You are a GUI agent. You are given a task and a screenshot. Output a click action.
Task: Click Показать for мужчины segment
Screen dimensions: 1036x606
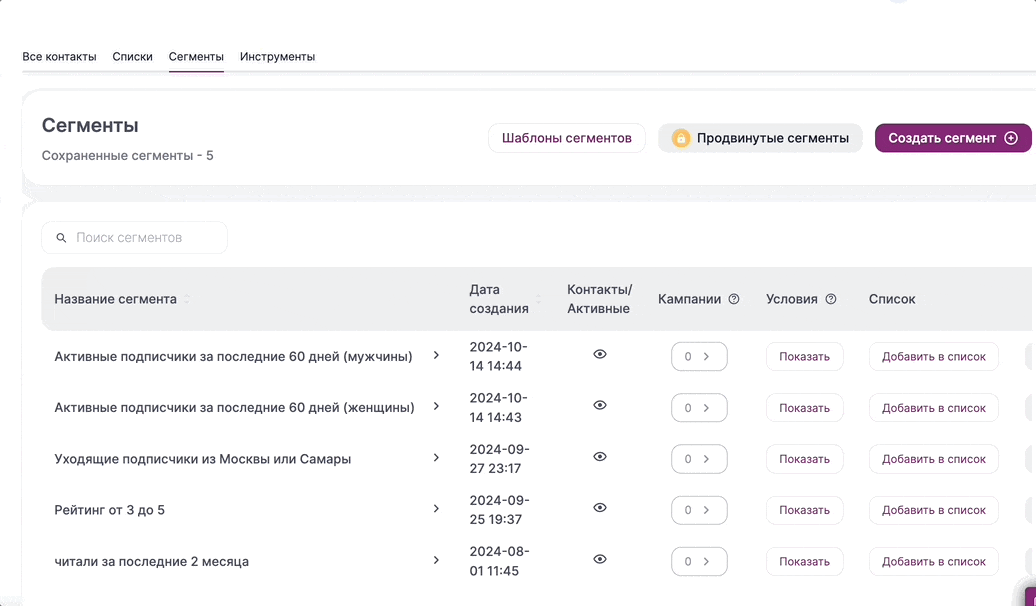[805, 357]
